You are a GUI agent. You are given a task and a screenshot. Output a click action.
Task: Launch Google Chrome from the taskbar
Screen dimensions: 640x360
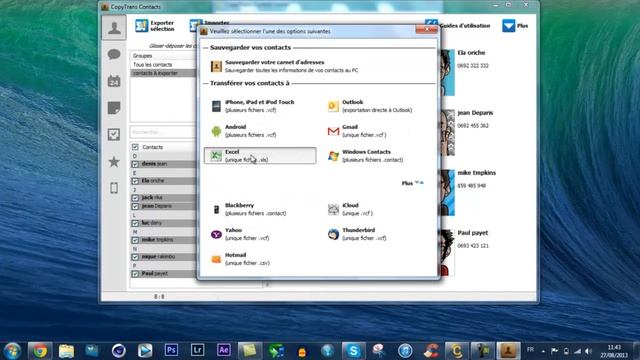[40, 351]
